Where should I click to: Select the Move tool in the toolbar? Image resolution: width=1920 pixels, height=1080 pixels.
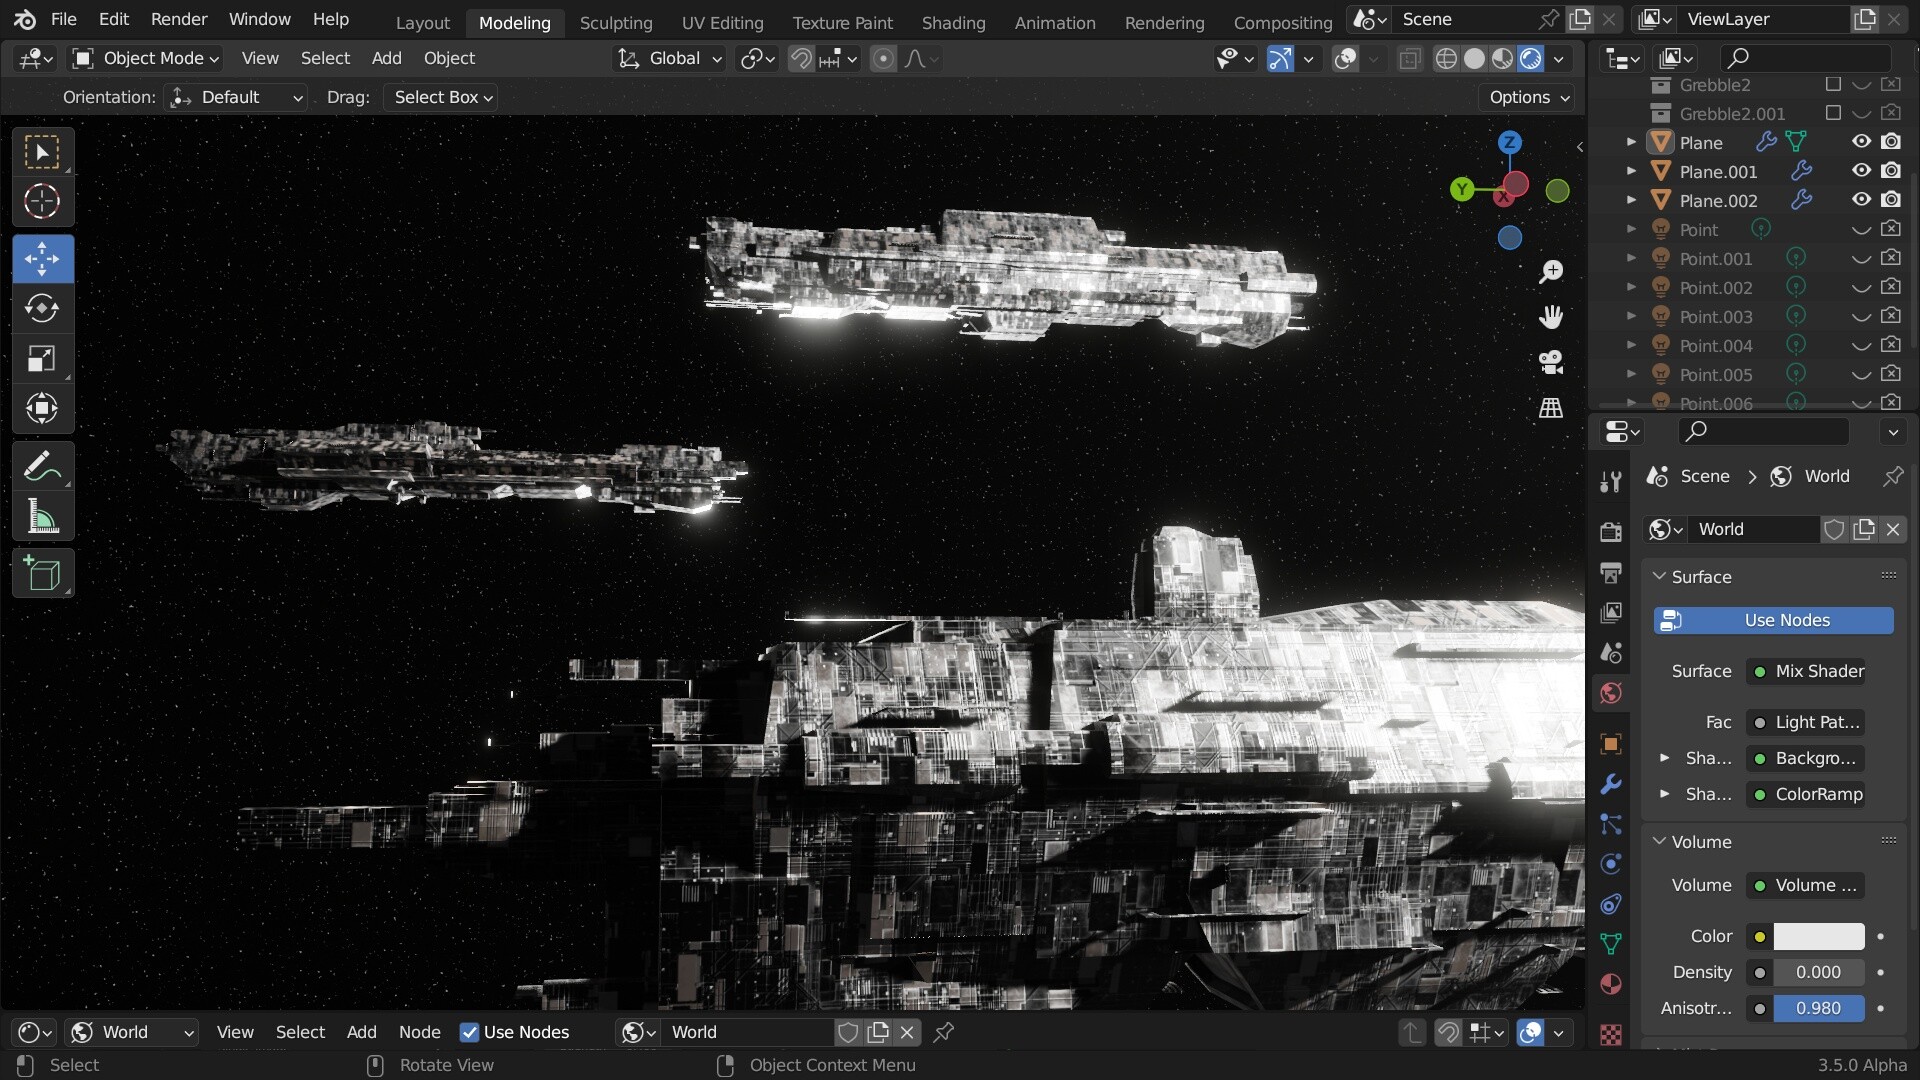(x=42, y=258)
